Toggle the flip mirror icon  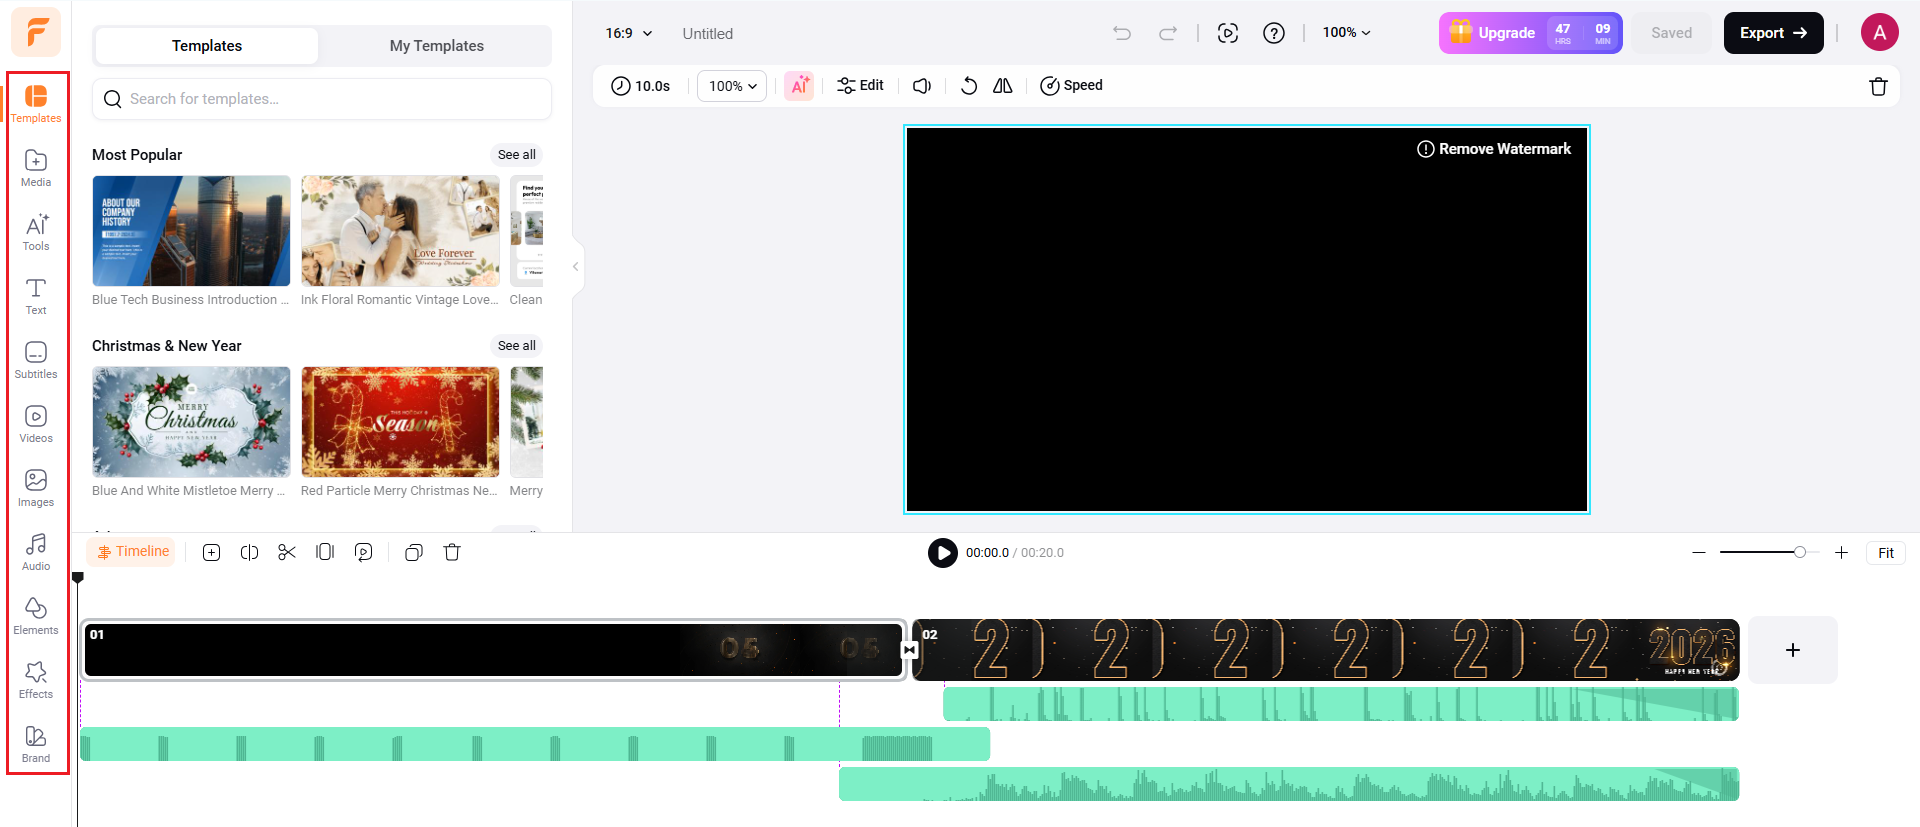(1003, 86)
